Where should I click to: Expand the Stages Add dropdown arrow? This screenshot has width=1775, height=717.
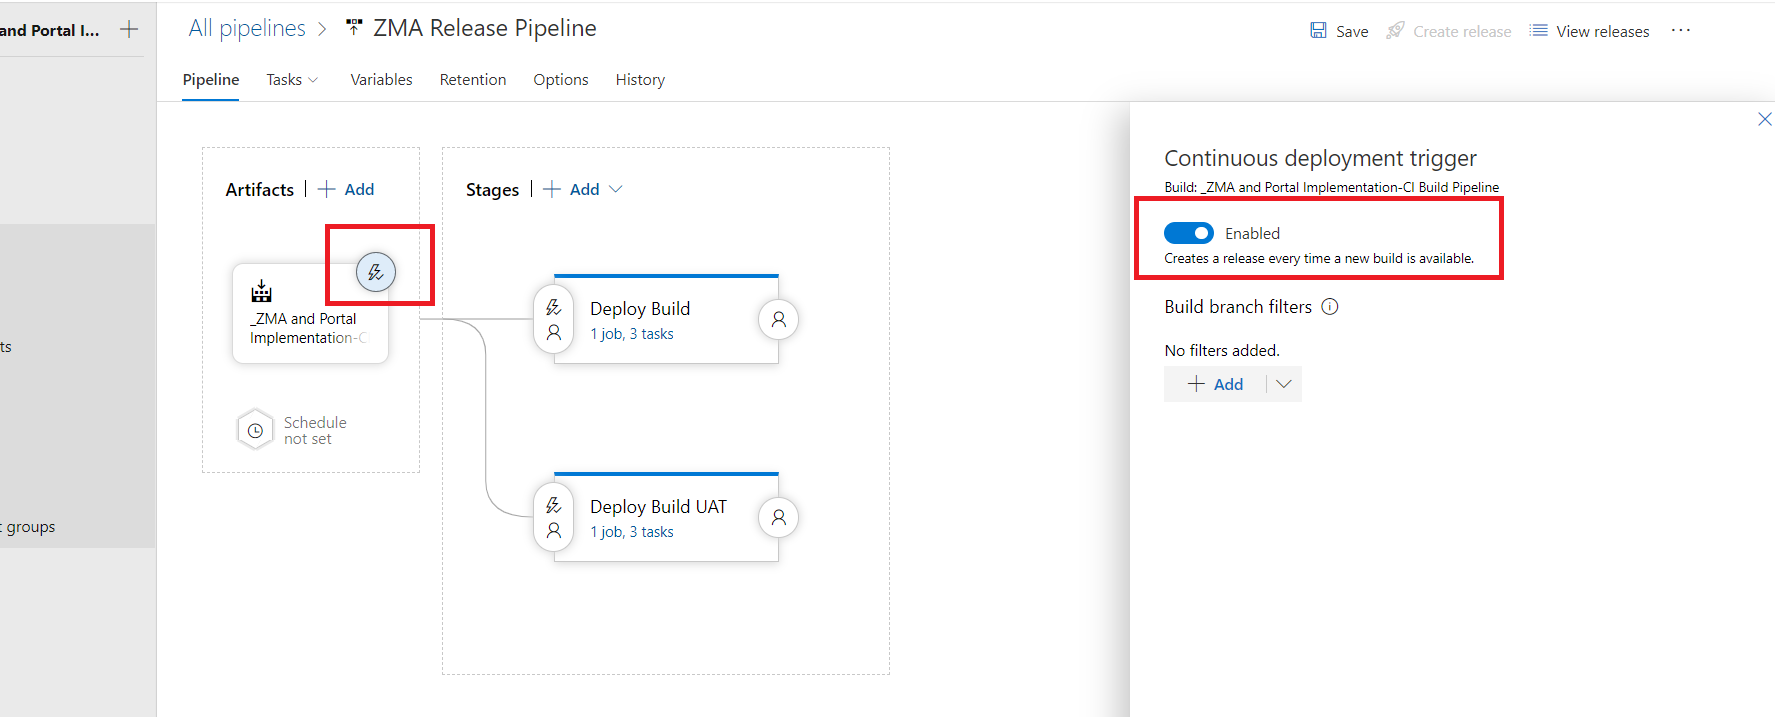point(616,189)
